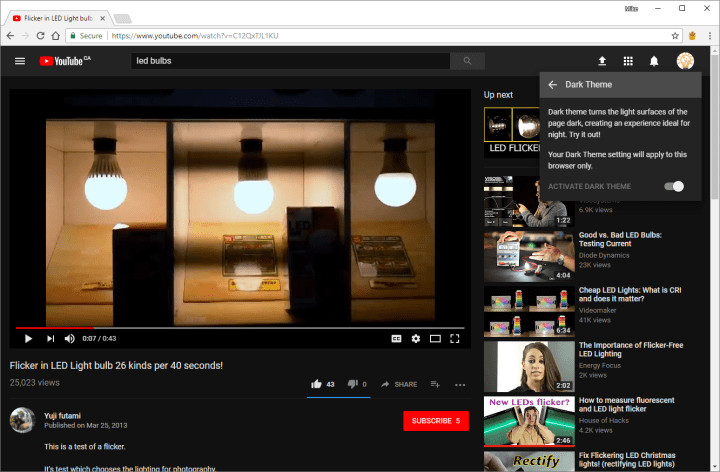Toggle theater mode on the player
Screen dimensions: 720x472
pos(435,338)
